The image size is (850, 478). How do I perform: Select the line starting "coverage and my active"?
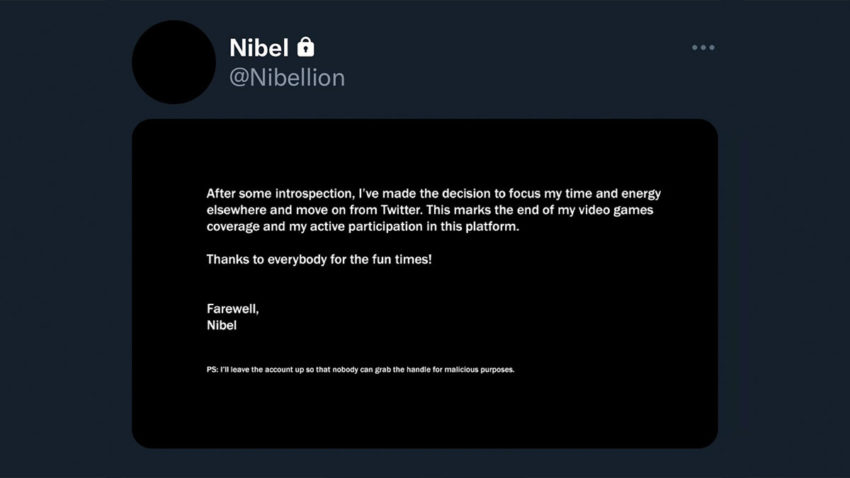[x=363, y=227]
